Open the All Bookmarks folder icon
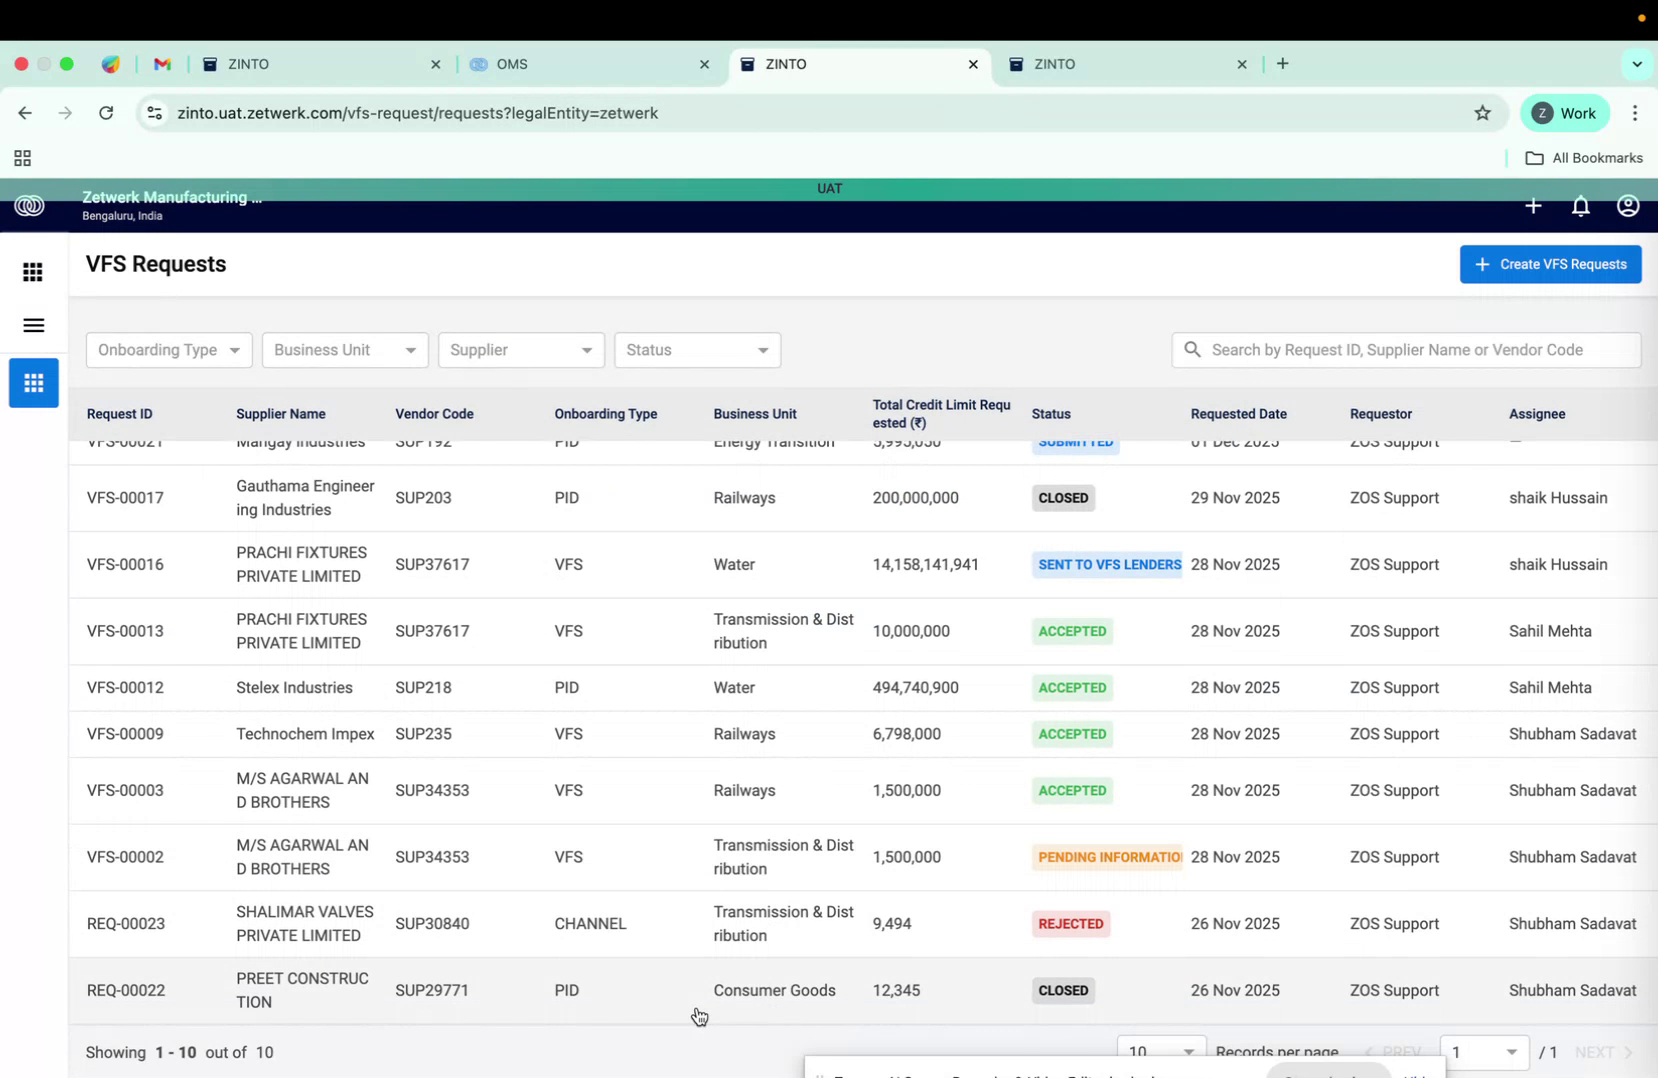1658x1078 pixels. 1536,157
